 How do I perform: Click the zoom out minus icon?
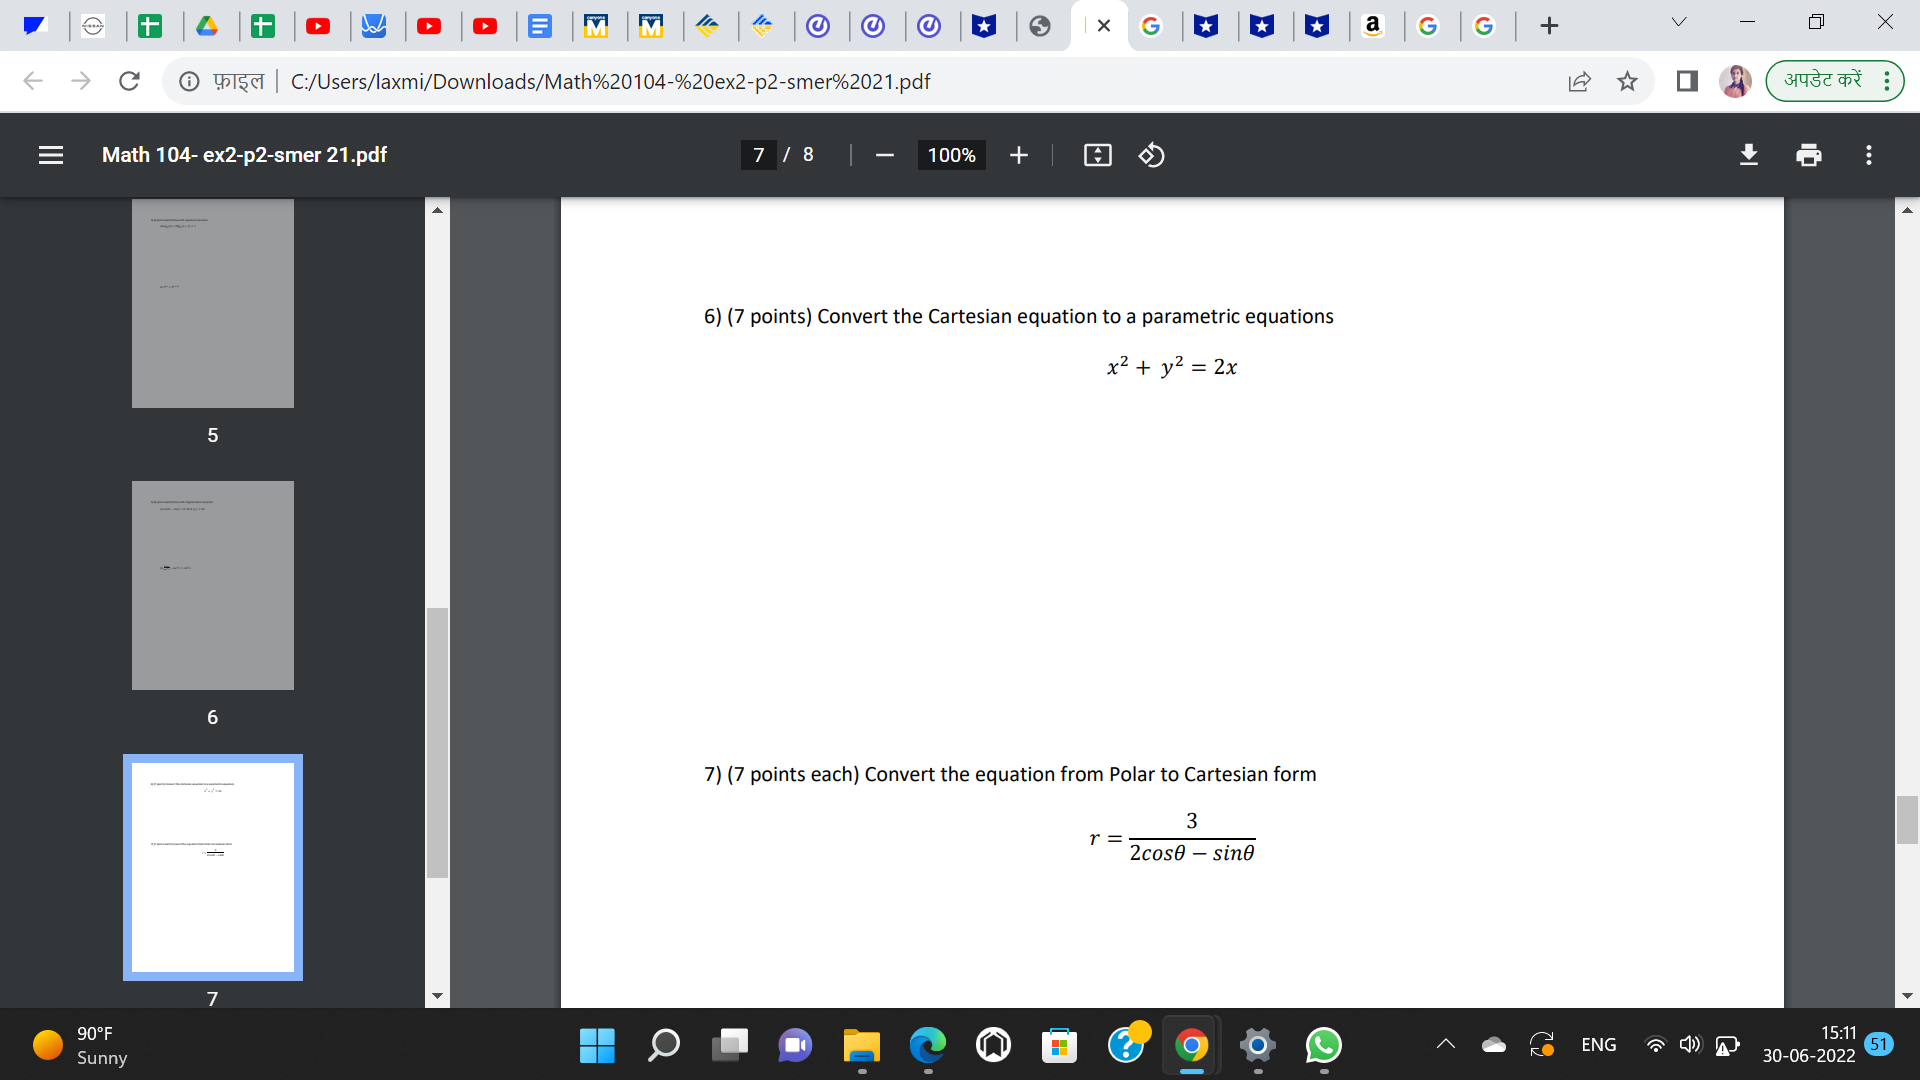pyautogui.click(x=884, y=155)
